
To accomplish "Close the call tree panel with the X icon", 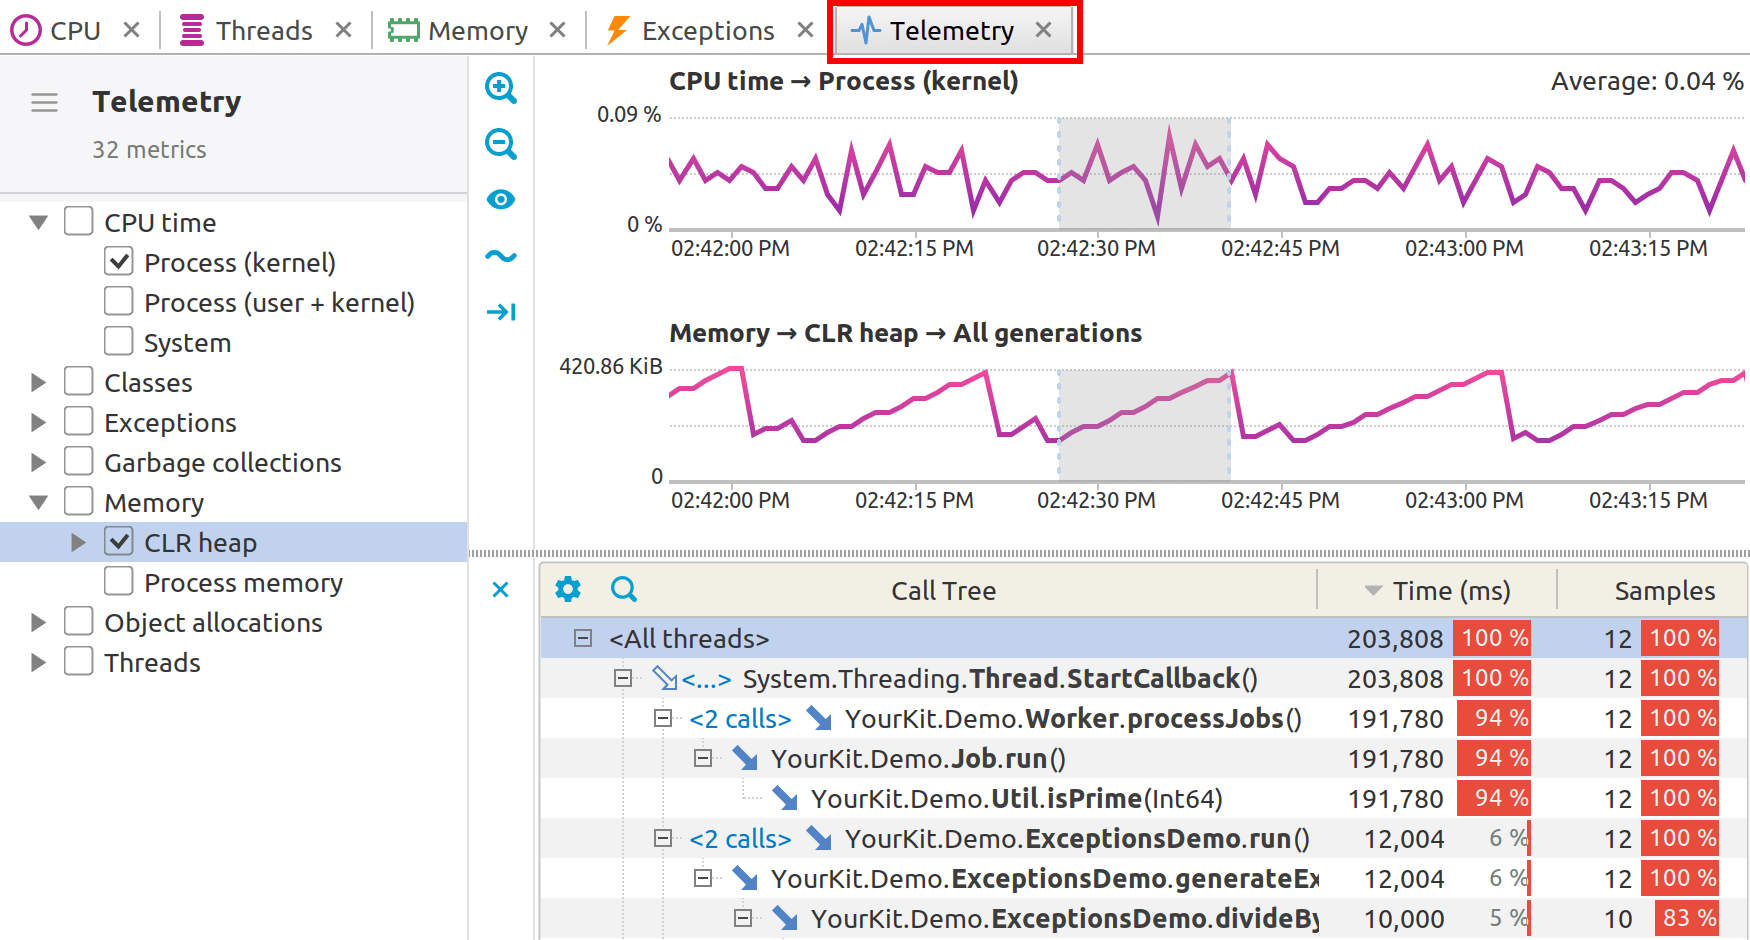I will tap(501, 590).
